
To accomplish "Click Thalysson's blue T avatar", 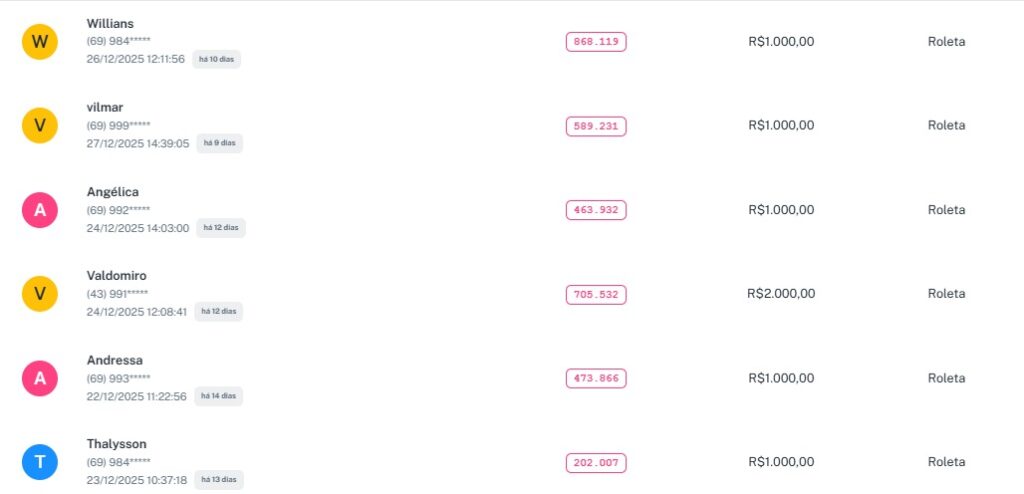I will click(40, 462).
